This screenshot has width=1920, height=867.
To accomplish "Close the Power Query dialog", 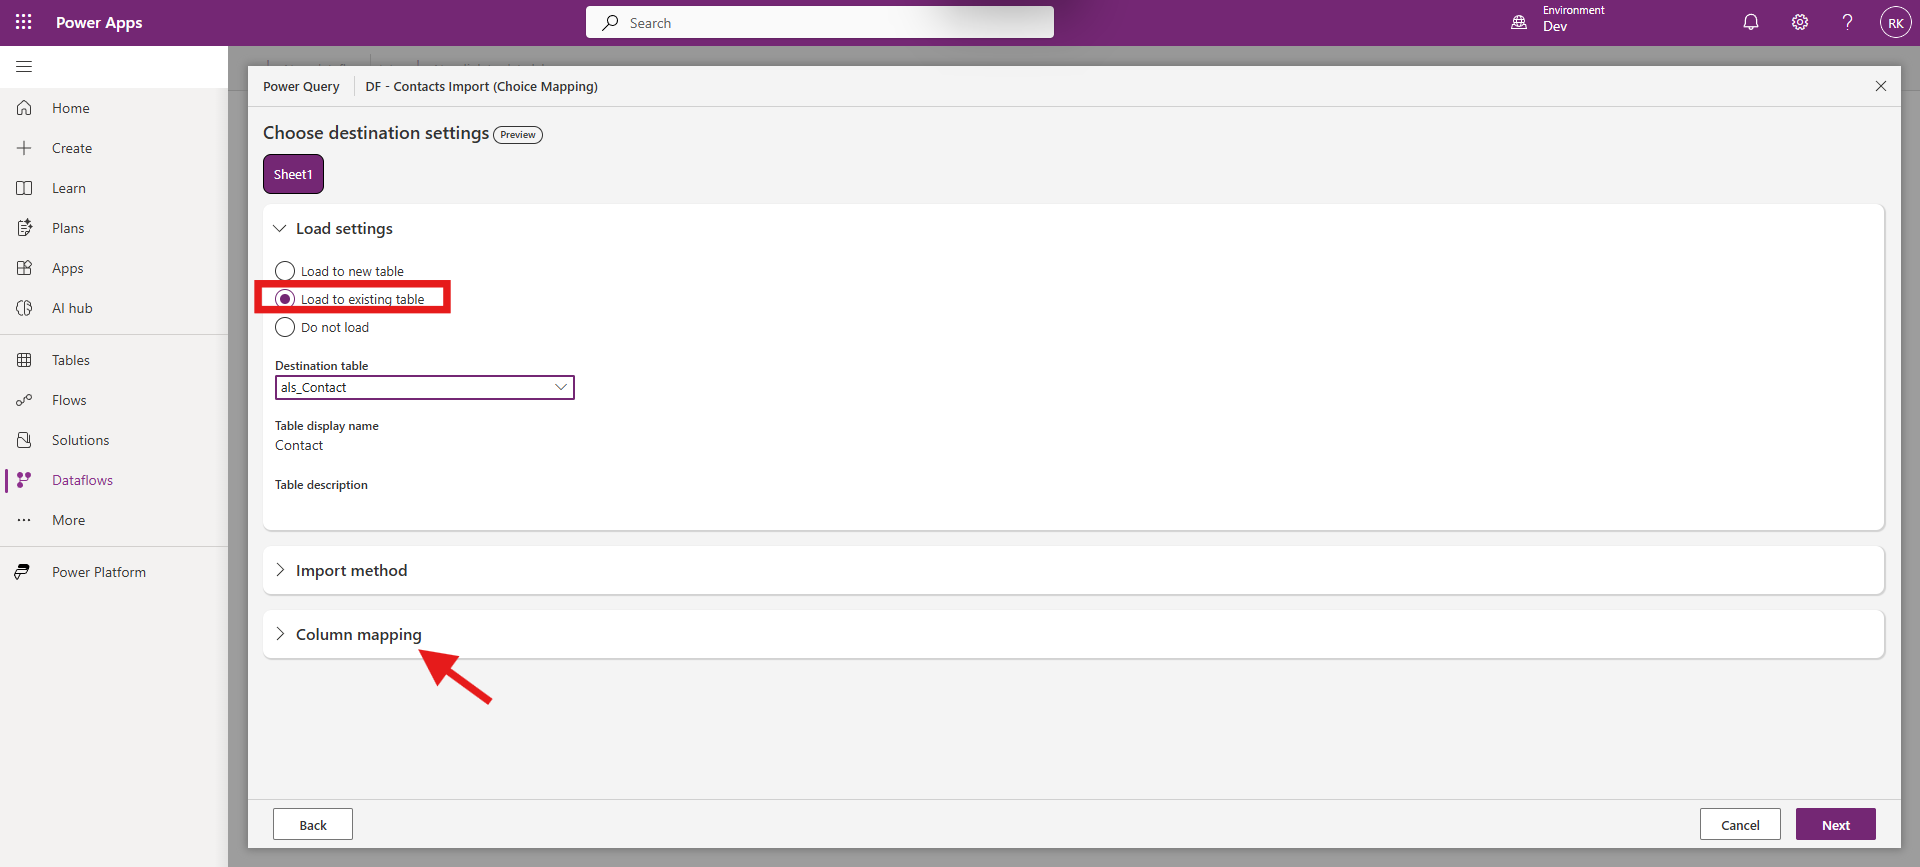I will tap(1880, 86).
